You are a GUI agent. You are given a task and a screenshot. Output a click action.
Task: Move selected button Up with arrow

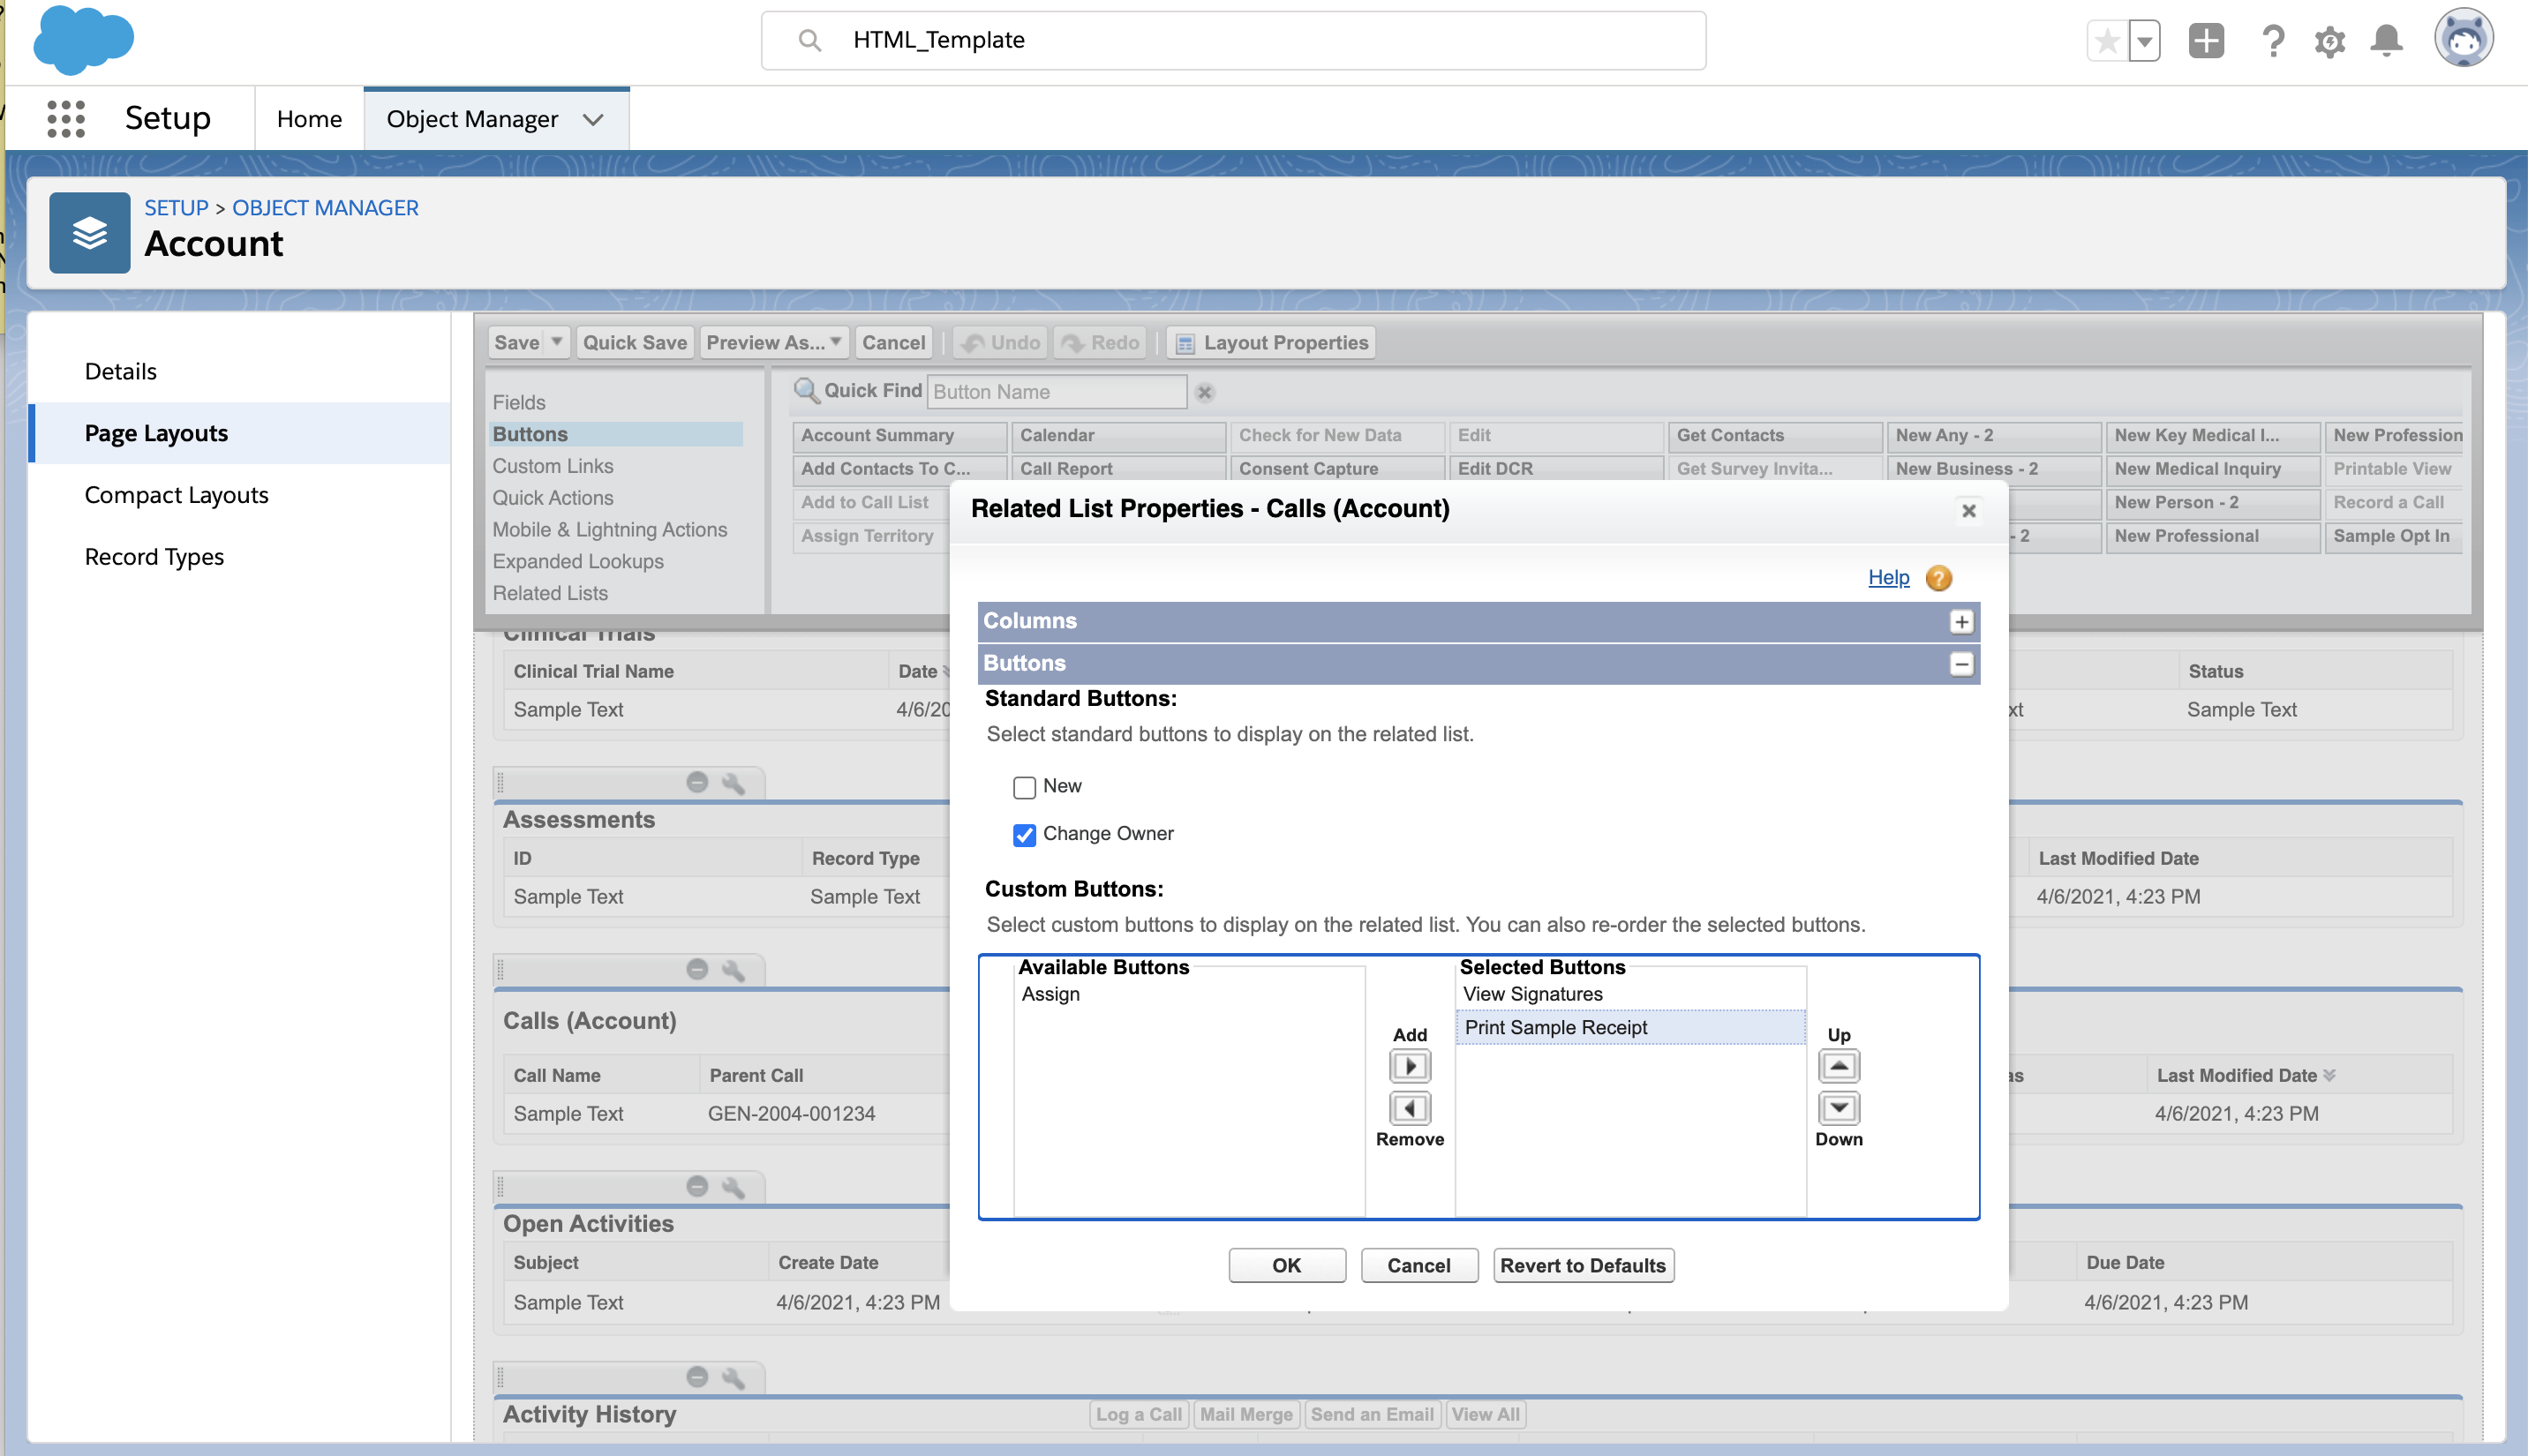(1838, 1066)
